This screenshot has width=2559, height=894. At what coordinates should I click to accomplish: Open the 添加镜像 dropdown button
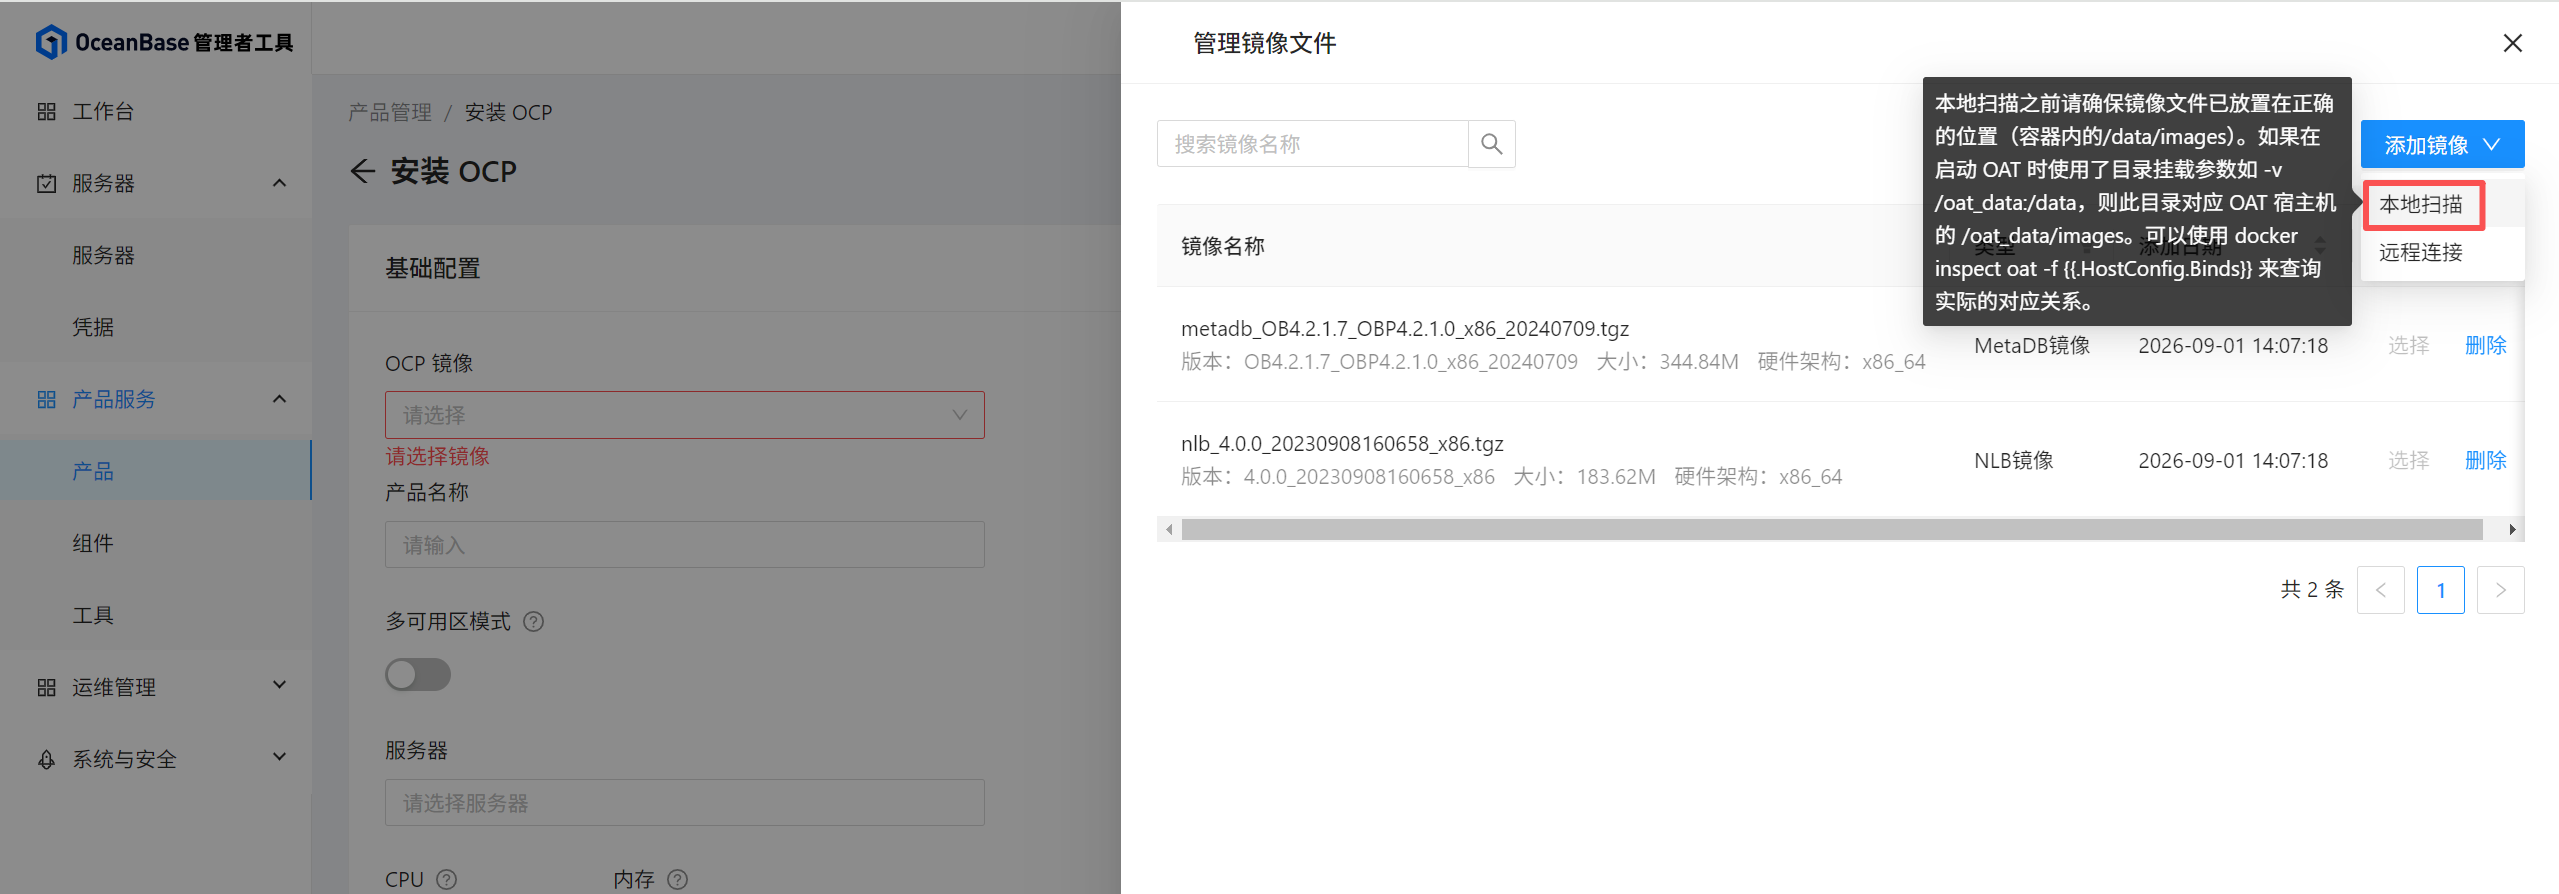click(x=2442, y=145)
